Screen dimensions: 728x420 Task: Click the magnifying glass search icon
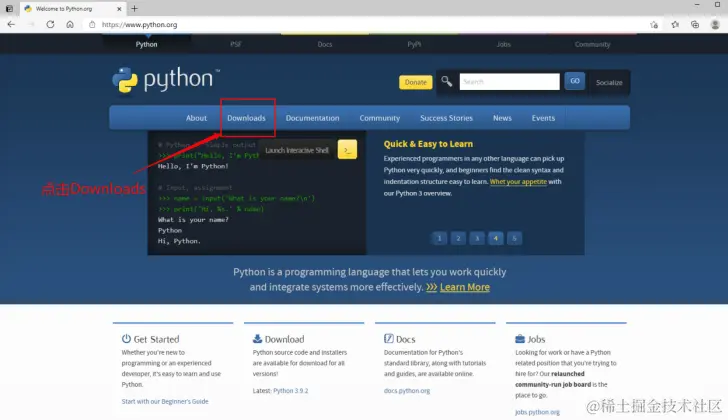[447, 82]
